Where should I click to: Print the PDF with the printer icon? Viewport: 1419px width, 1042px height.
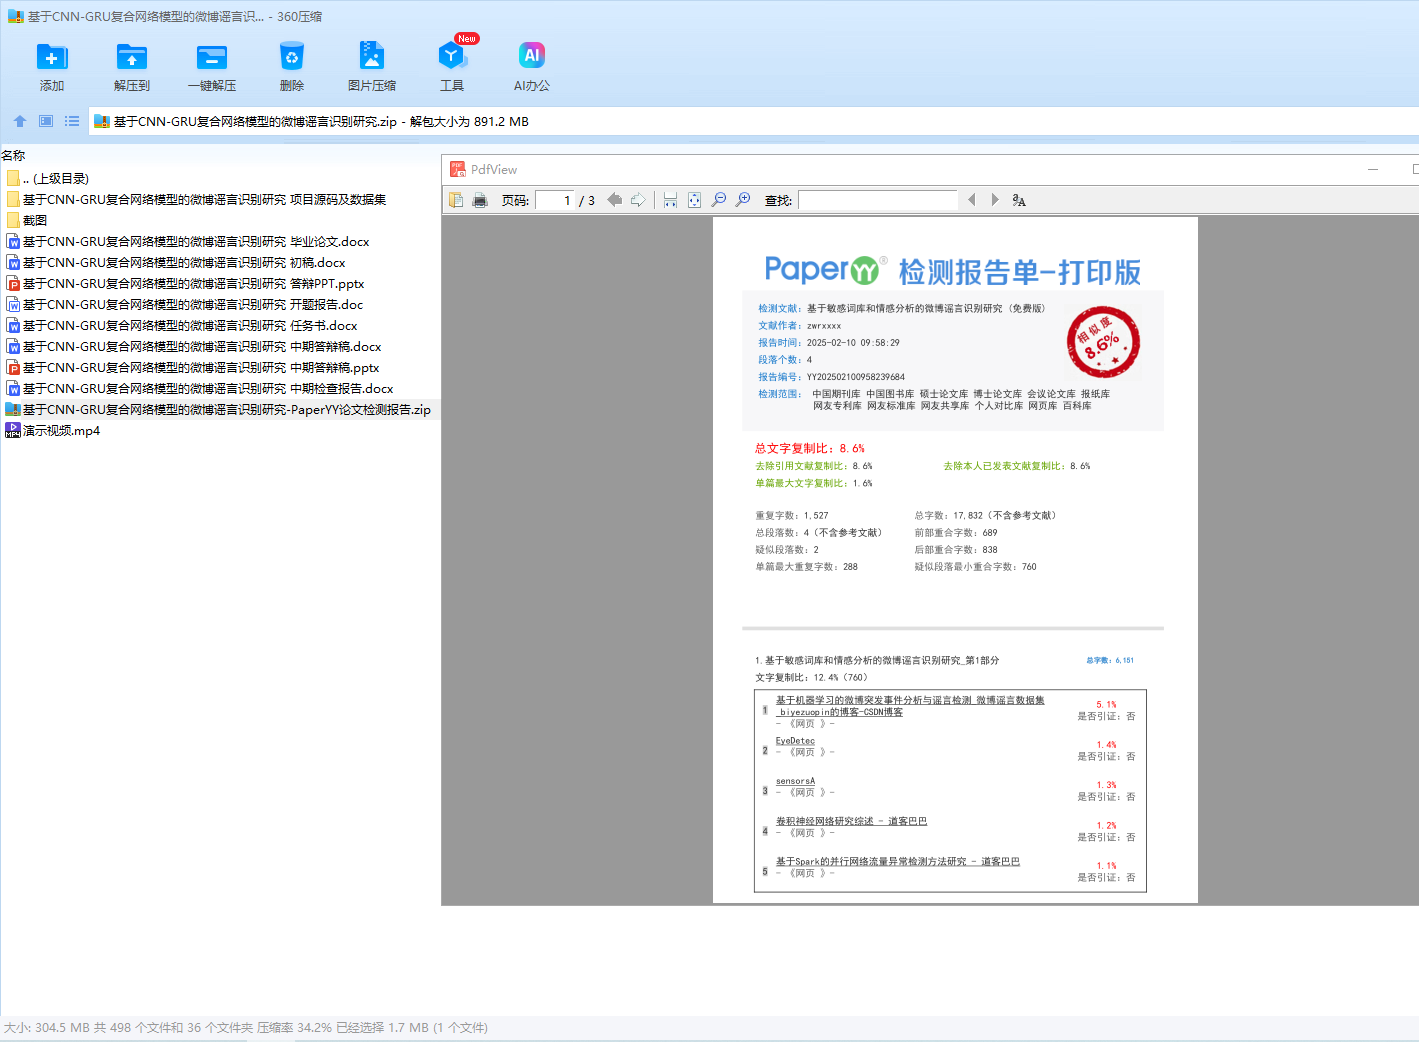[x=480, y=200]
